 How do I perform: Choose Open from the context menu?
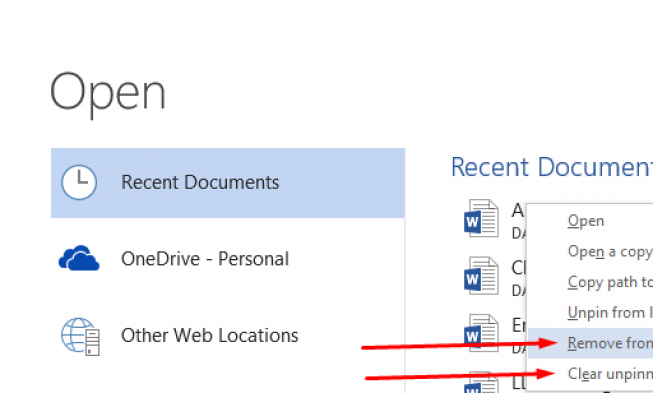tap(586, 221)
